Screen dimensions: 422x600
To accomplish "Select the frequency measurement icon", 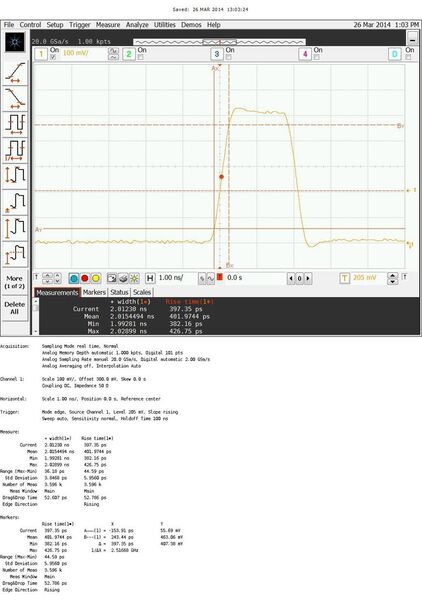I will [x=15, y=150].
